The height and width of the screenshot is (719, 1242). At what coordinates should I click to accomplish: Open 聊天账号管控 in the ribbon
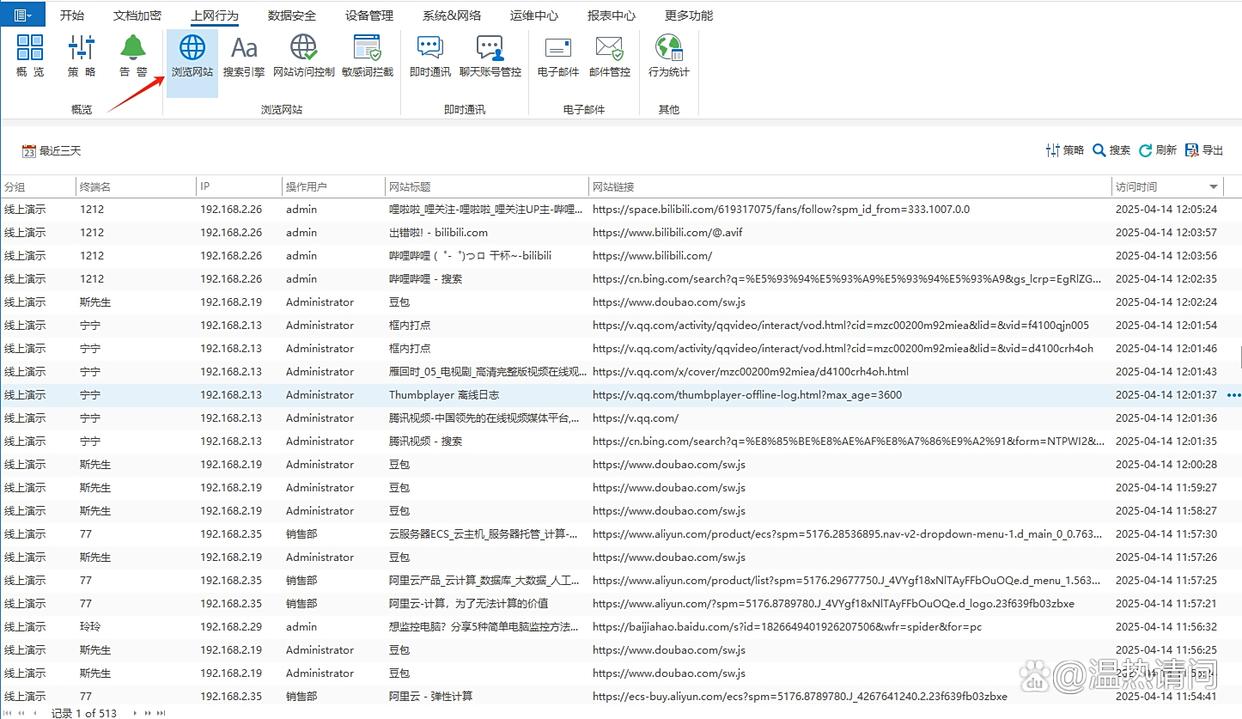tap(490, 56)
